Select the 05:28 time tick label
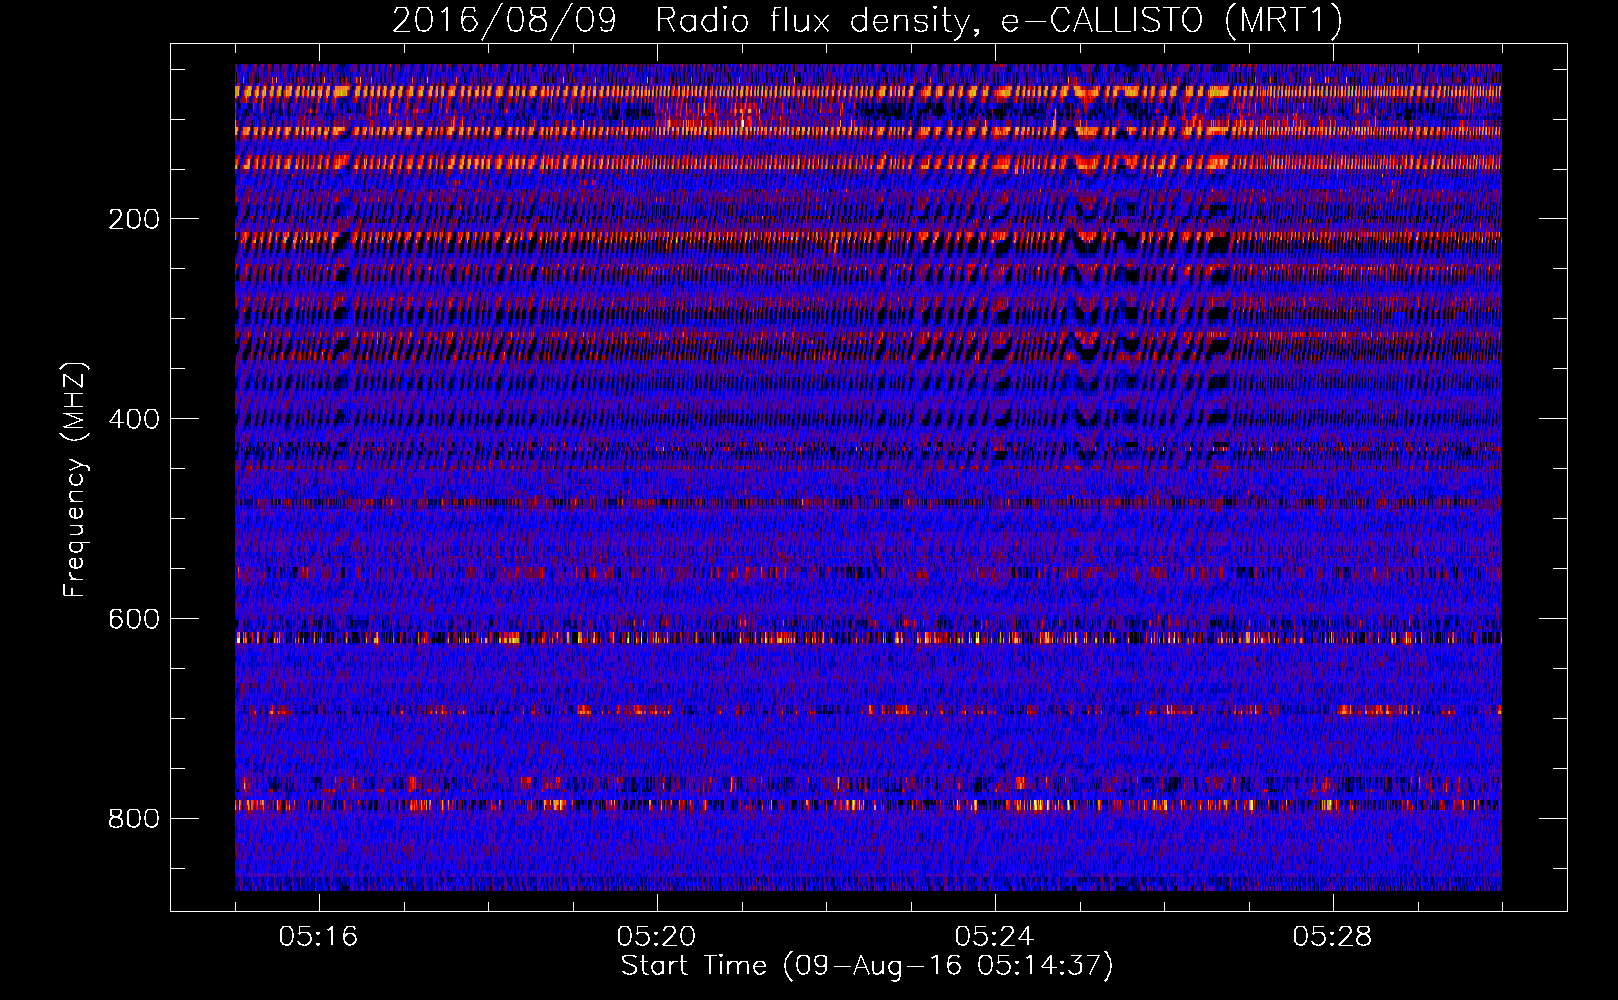 (1332, 936)
